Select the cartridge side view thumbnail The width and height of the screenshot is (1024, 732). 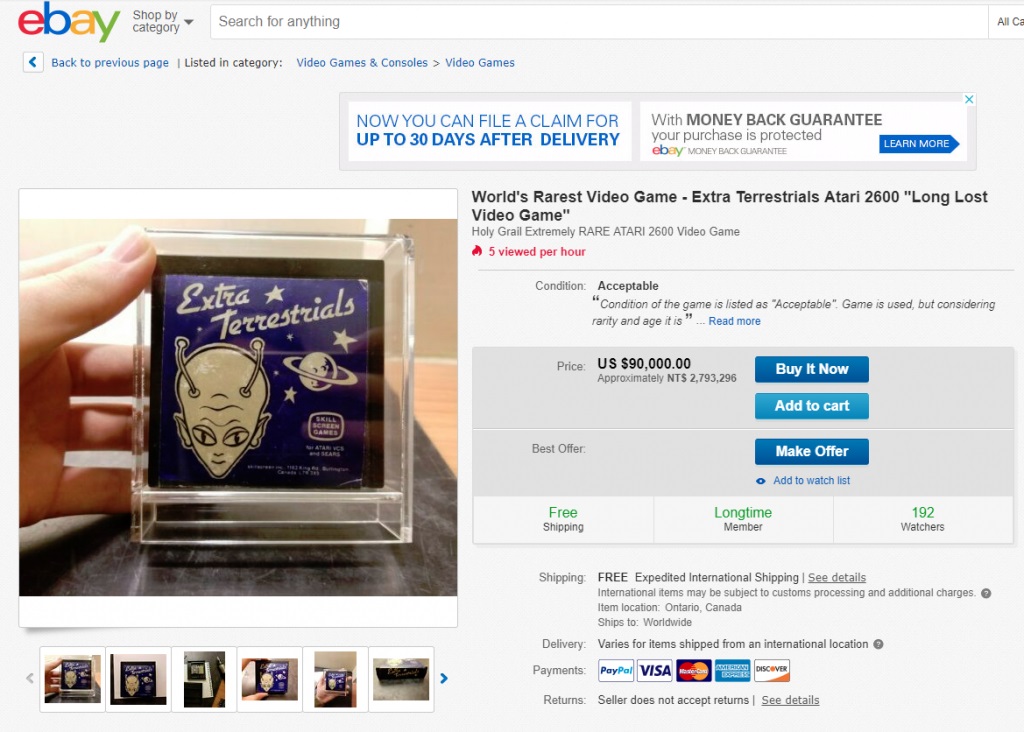(x=401, y=679)
